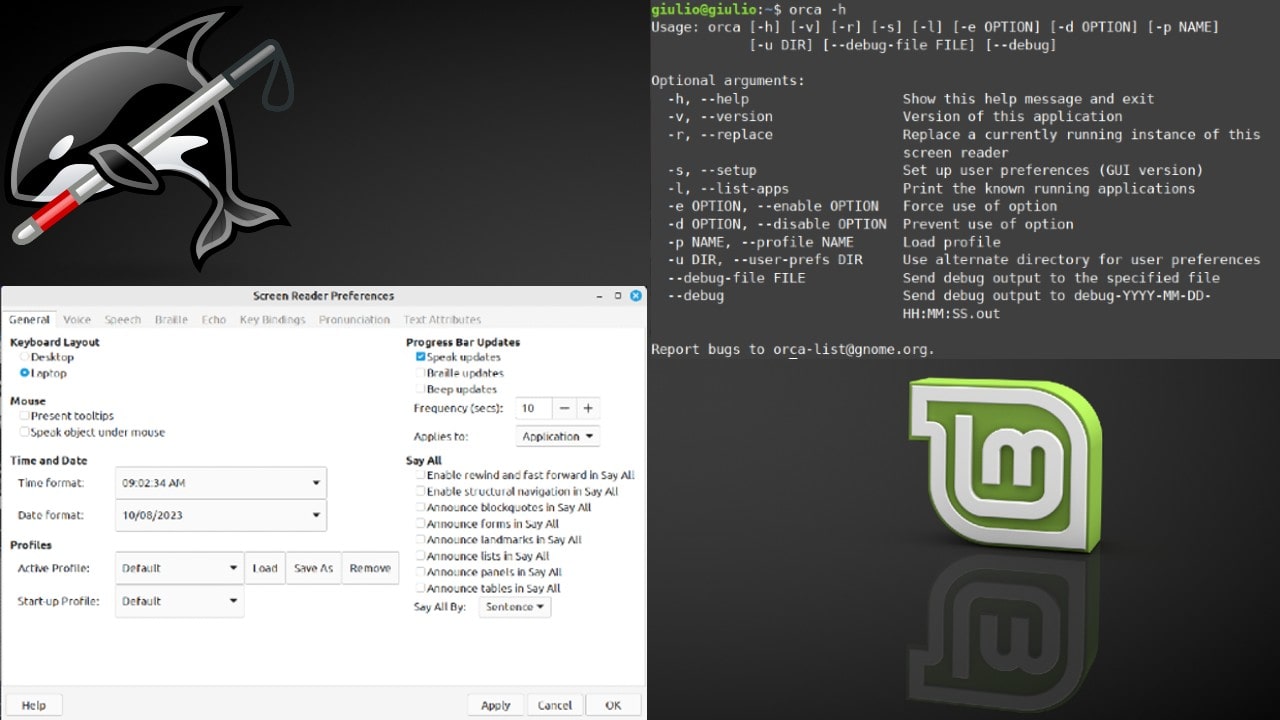Check Announce lists in Say All
This screenshot has width=1280, height=720.
coord(482,556)
